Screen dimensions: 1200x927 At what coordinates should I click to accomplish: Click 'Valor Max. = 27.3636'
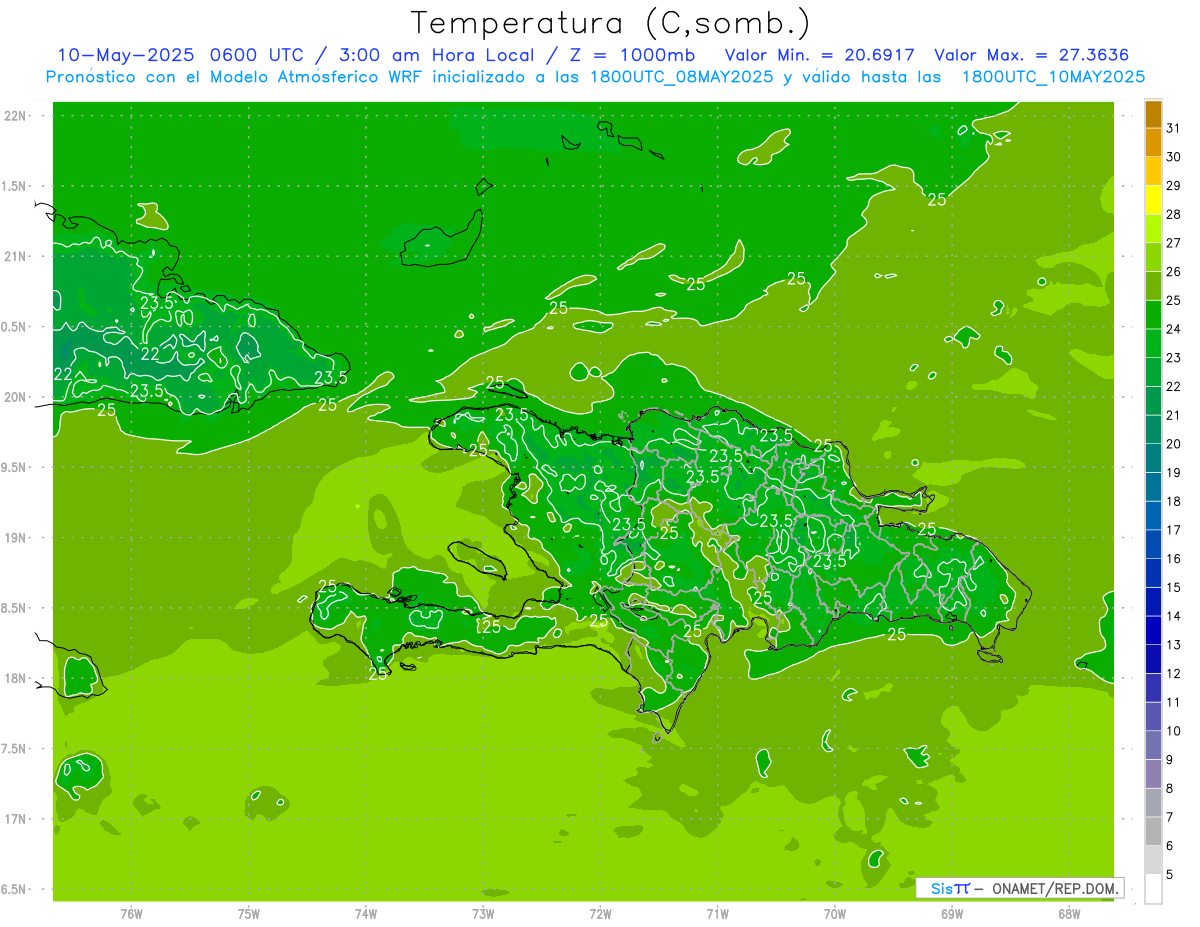point(1031,54)
